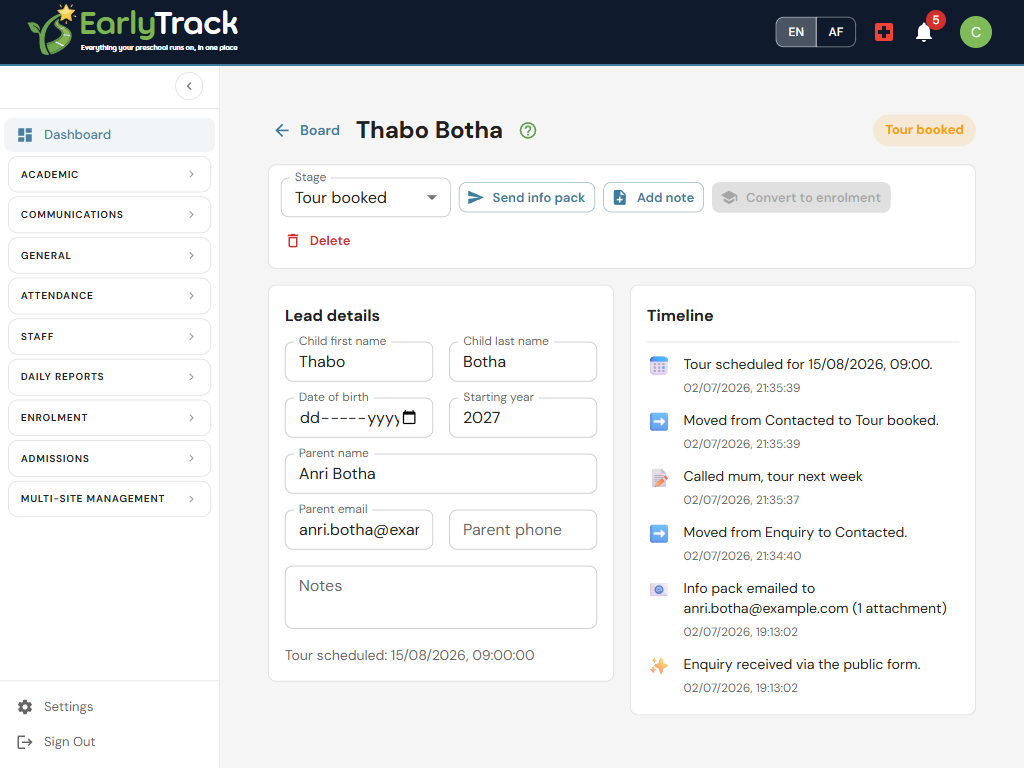The width and height of the screenshot is (1024, 768).
Task: Click timeline entry 'Tour scheduled for 15/08/2026, 09:00.'
Action: tap(807, 364)
